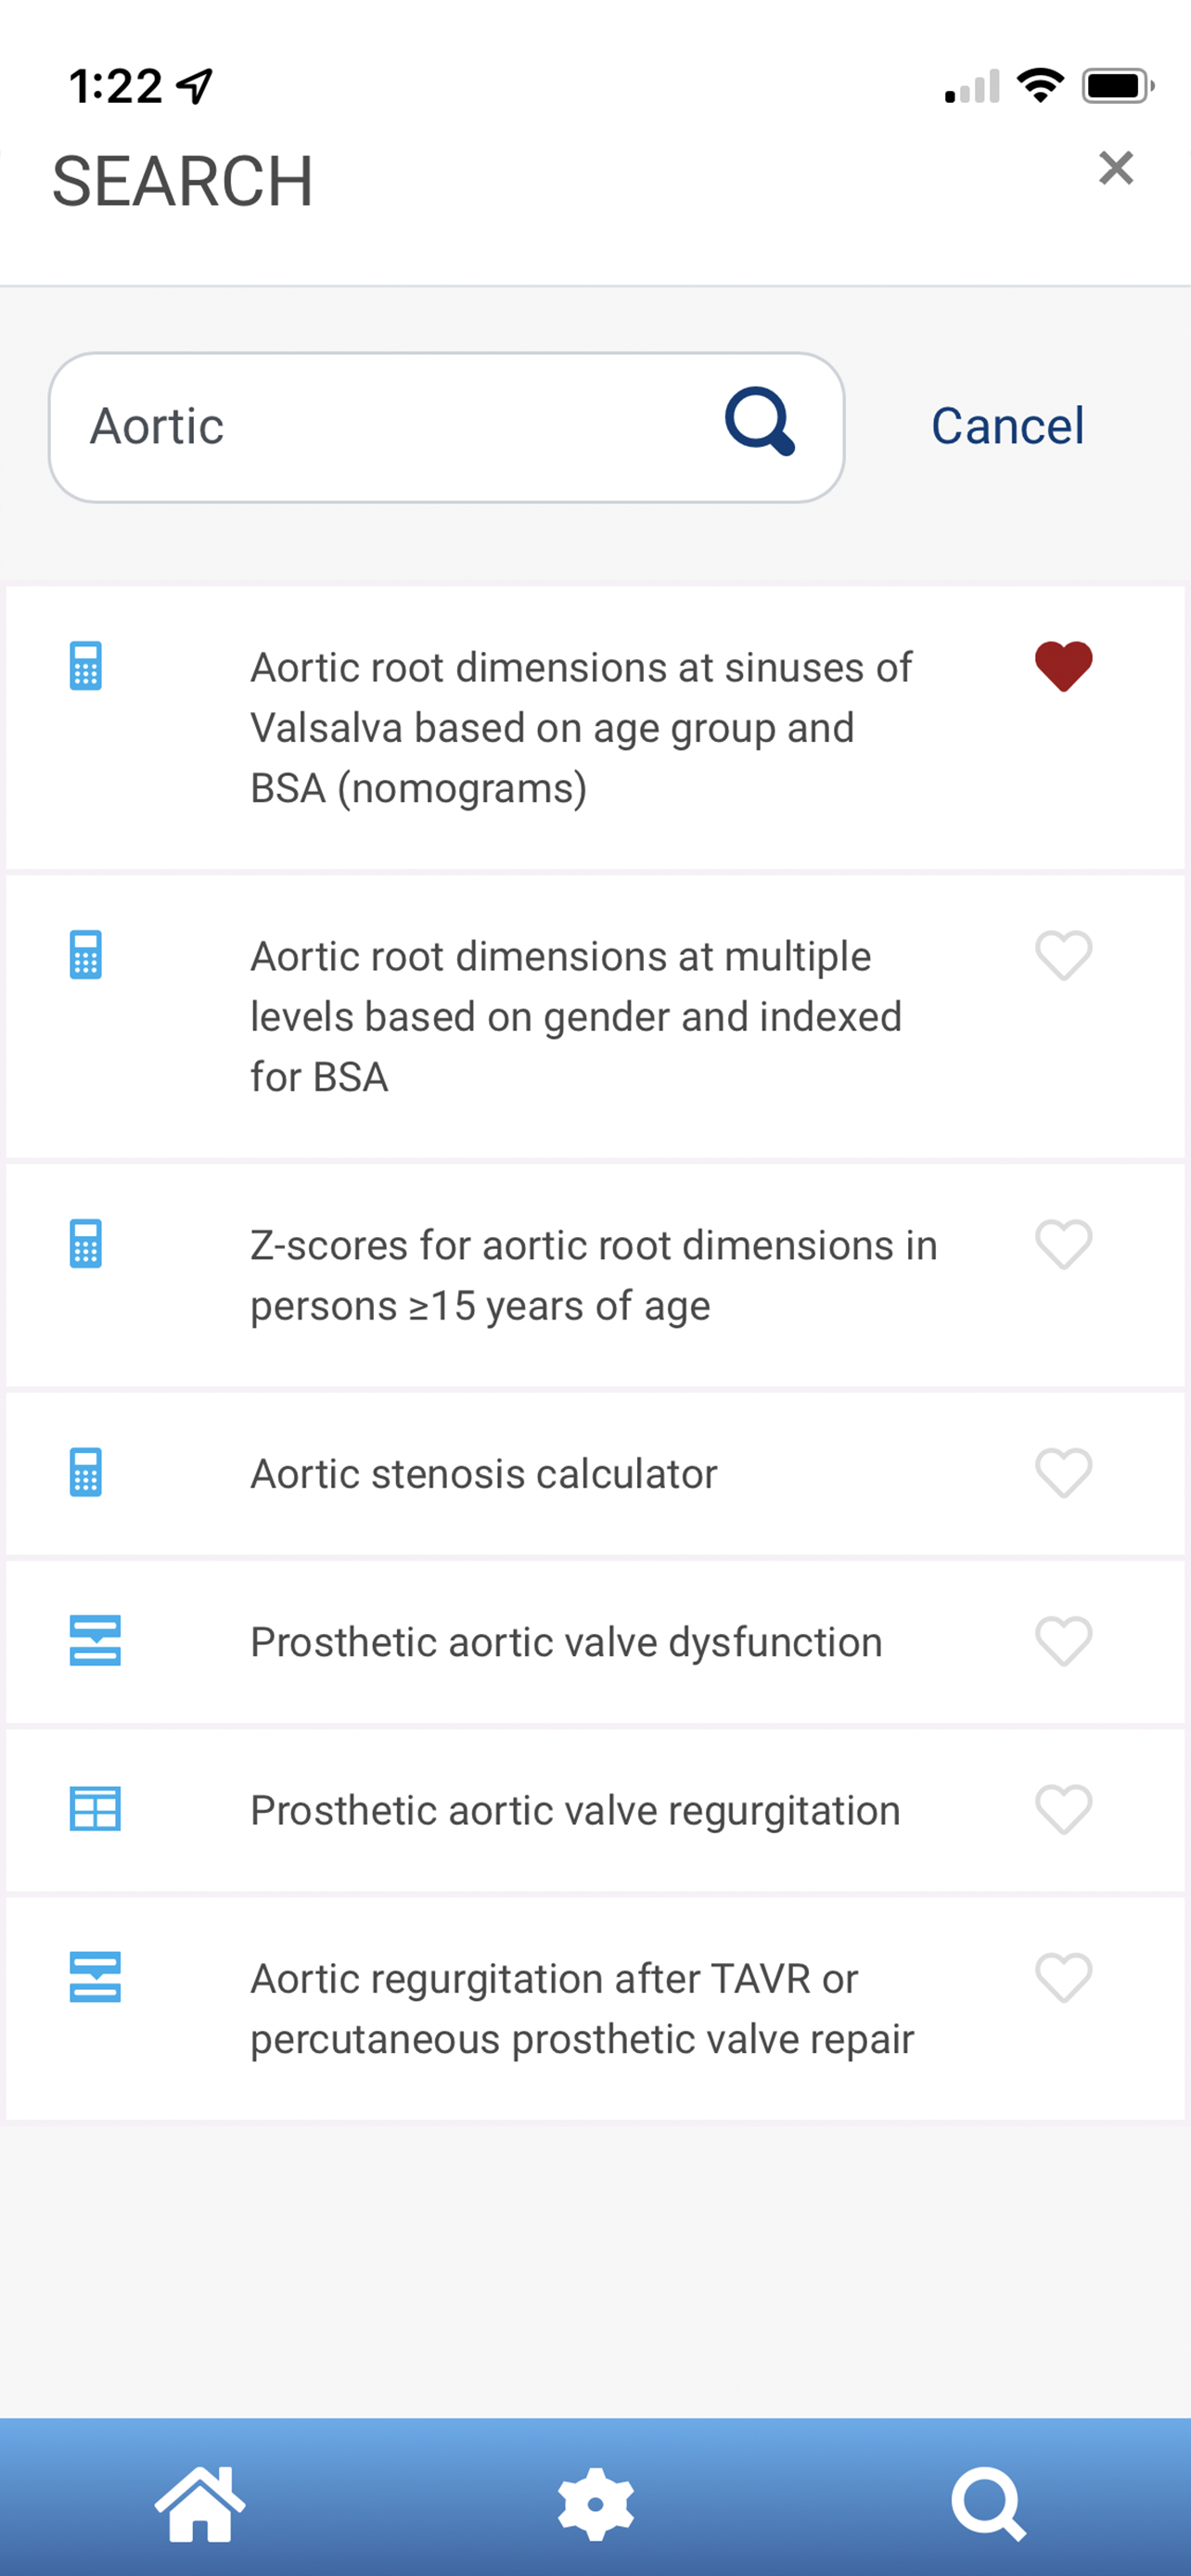
Task: Favorite Prosthetic aortic valve dysfunction with heart
Action: tap(1063, 1641)
